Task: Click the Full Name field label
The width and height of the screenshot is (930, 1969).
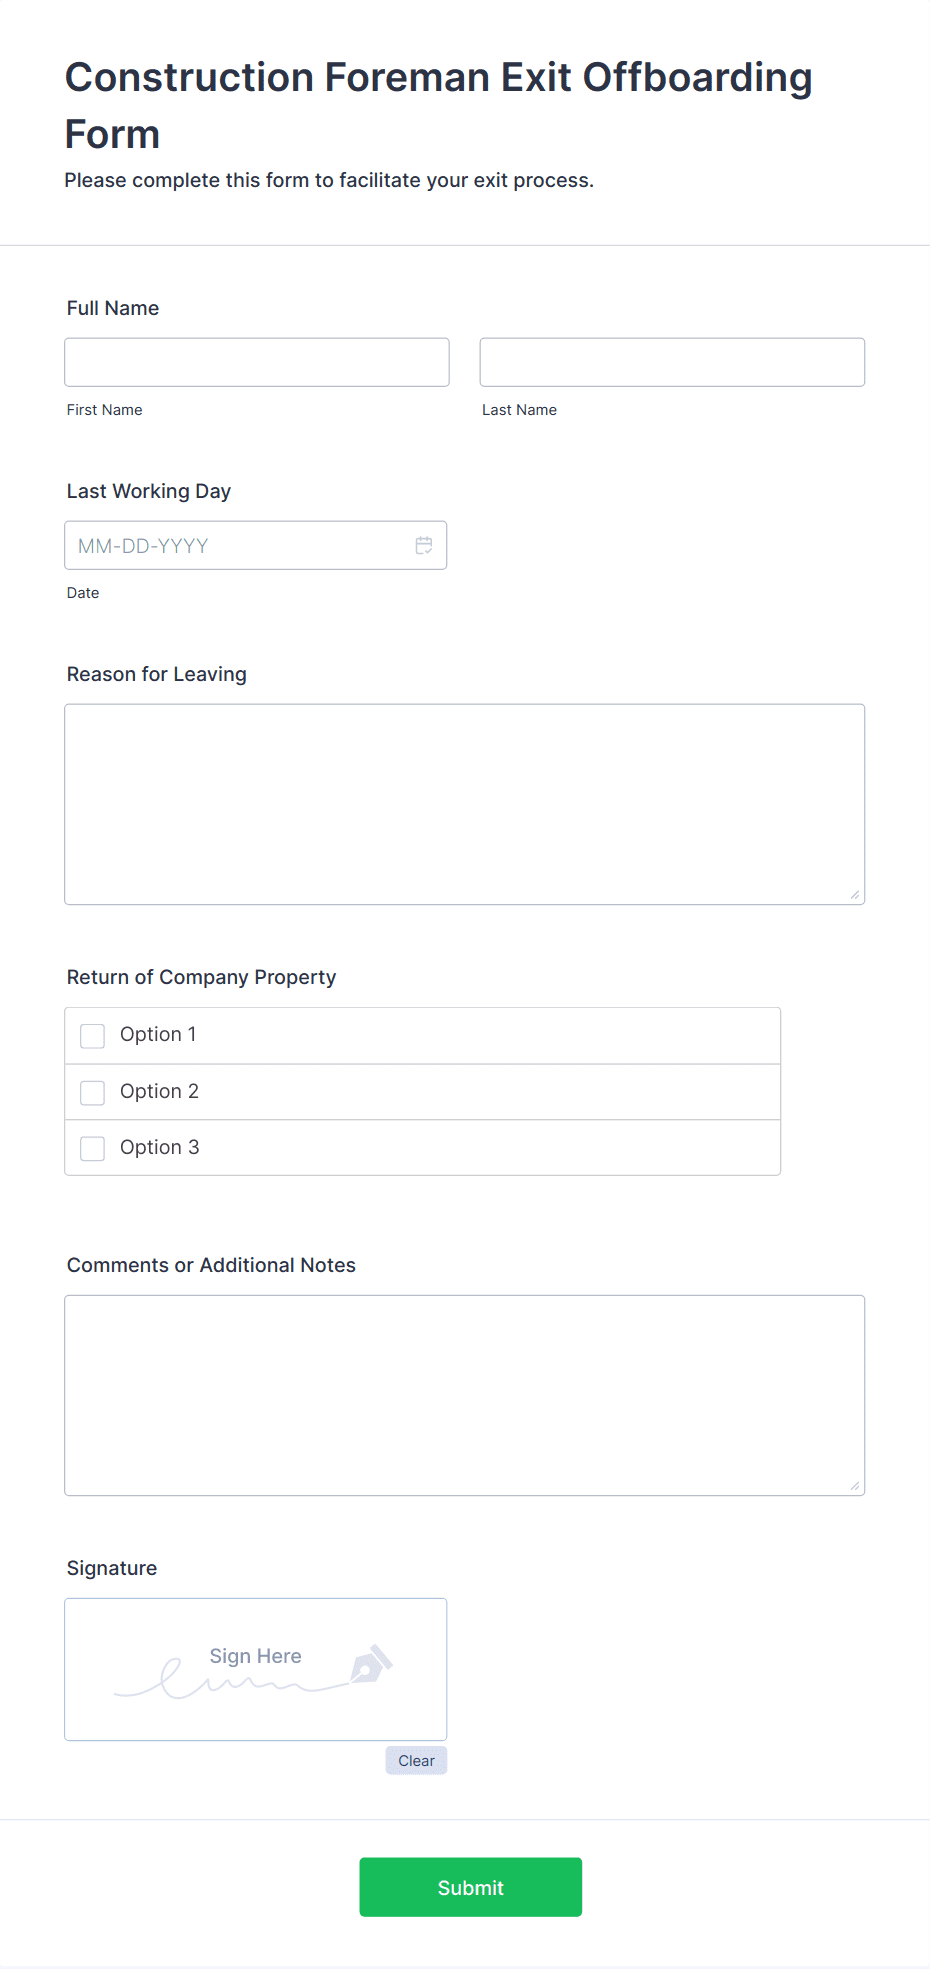Action: click(x=113, y=308)
